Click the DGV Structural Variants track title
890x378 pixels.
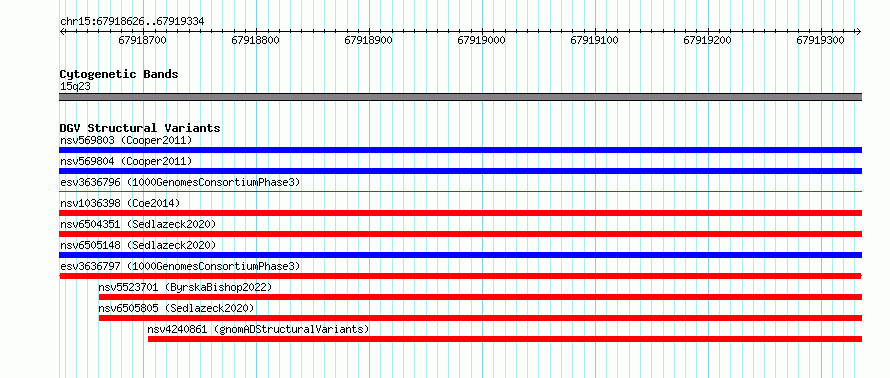point(140,128)
